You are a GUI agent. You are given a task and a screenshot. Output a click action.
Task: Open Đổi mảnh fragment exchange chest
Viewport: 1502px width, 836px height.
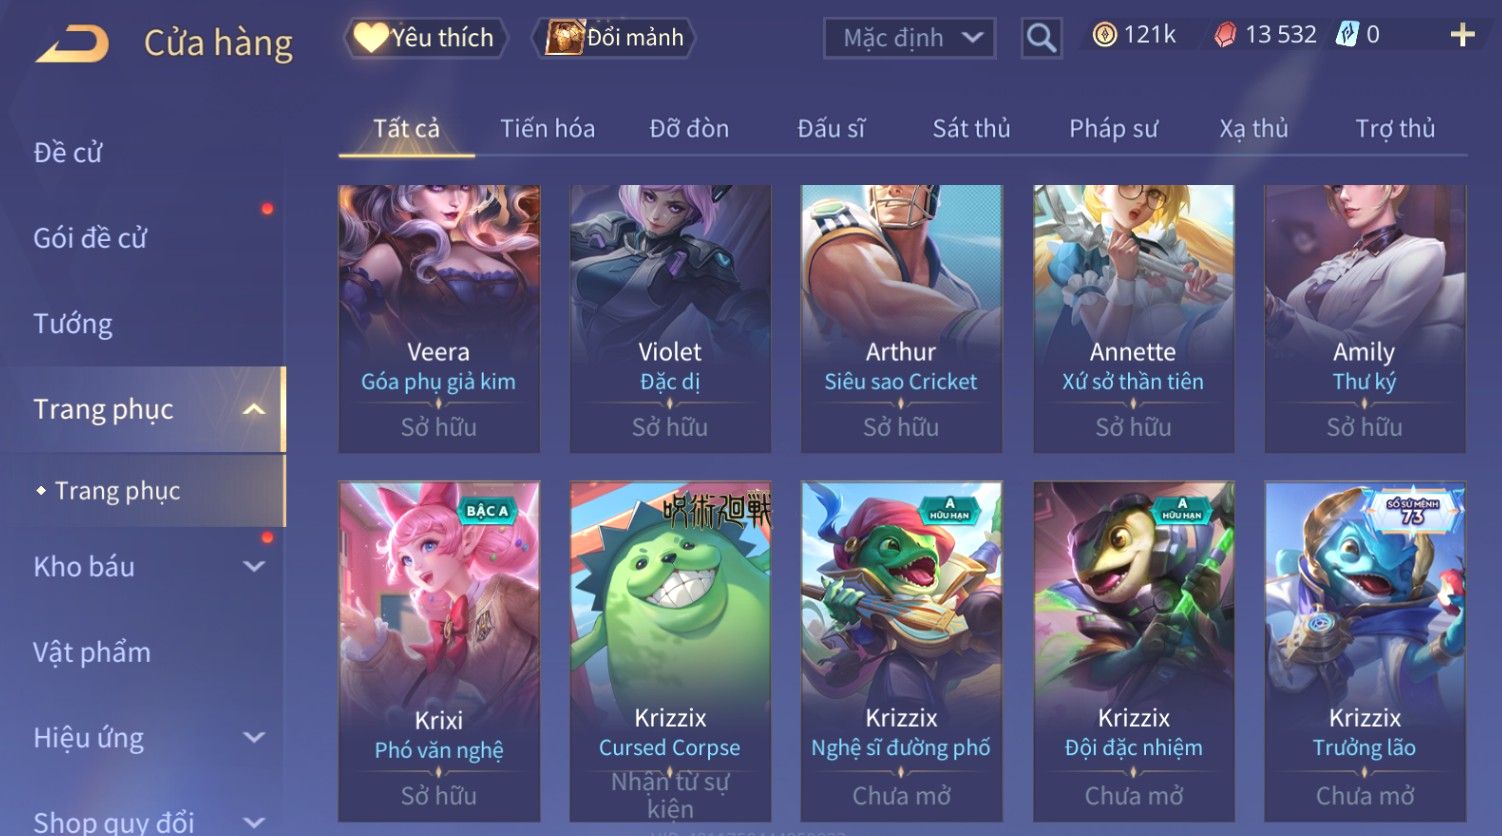click(x=615, y=38)
